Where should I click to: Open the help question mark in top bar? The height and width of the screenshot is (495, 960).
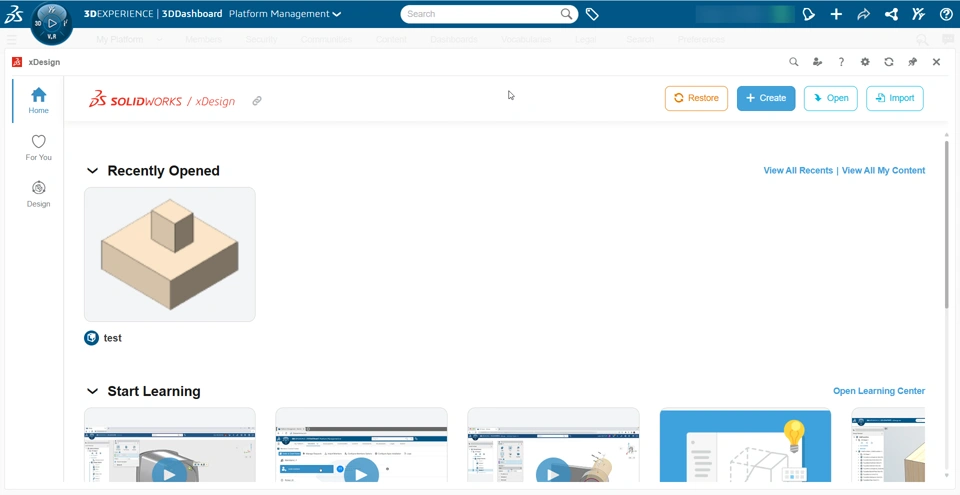(946, 14)
